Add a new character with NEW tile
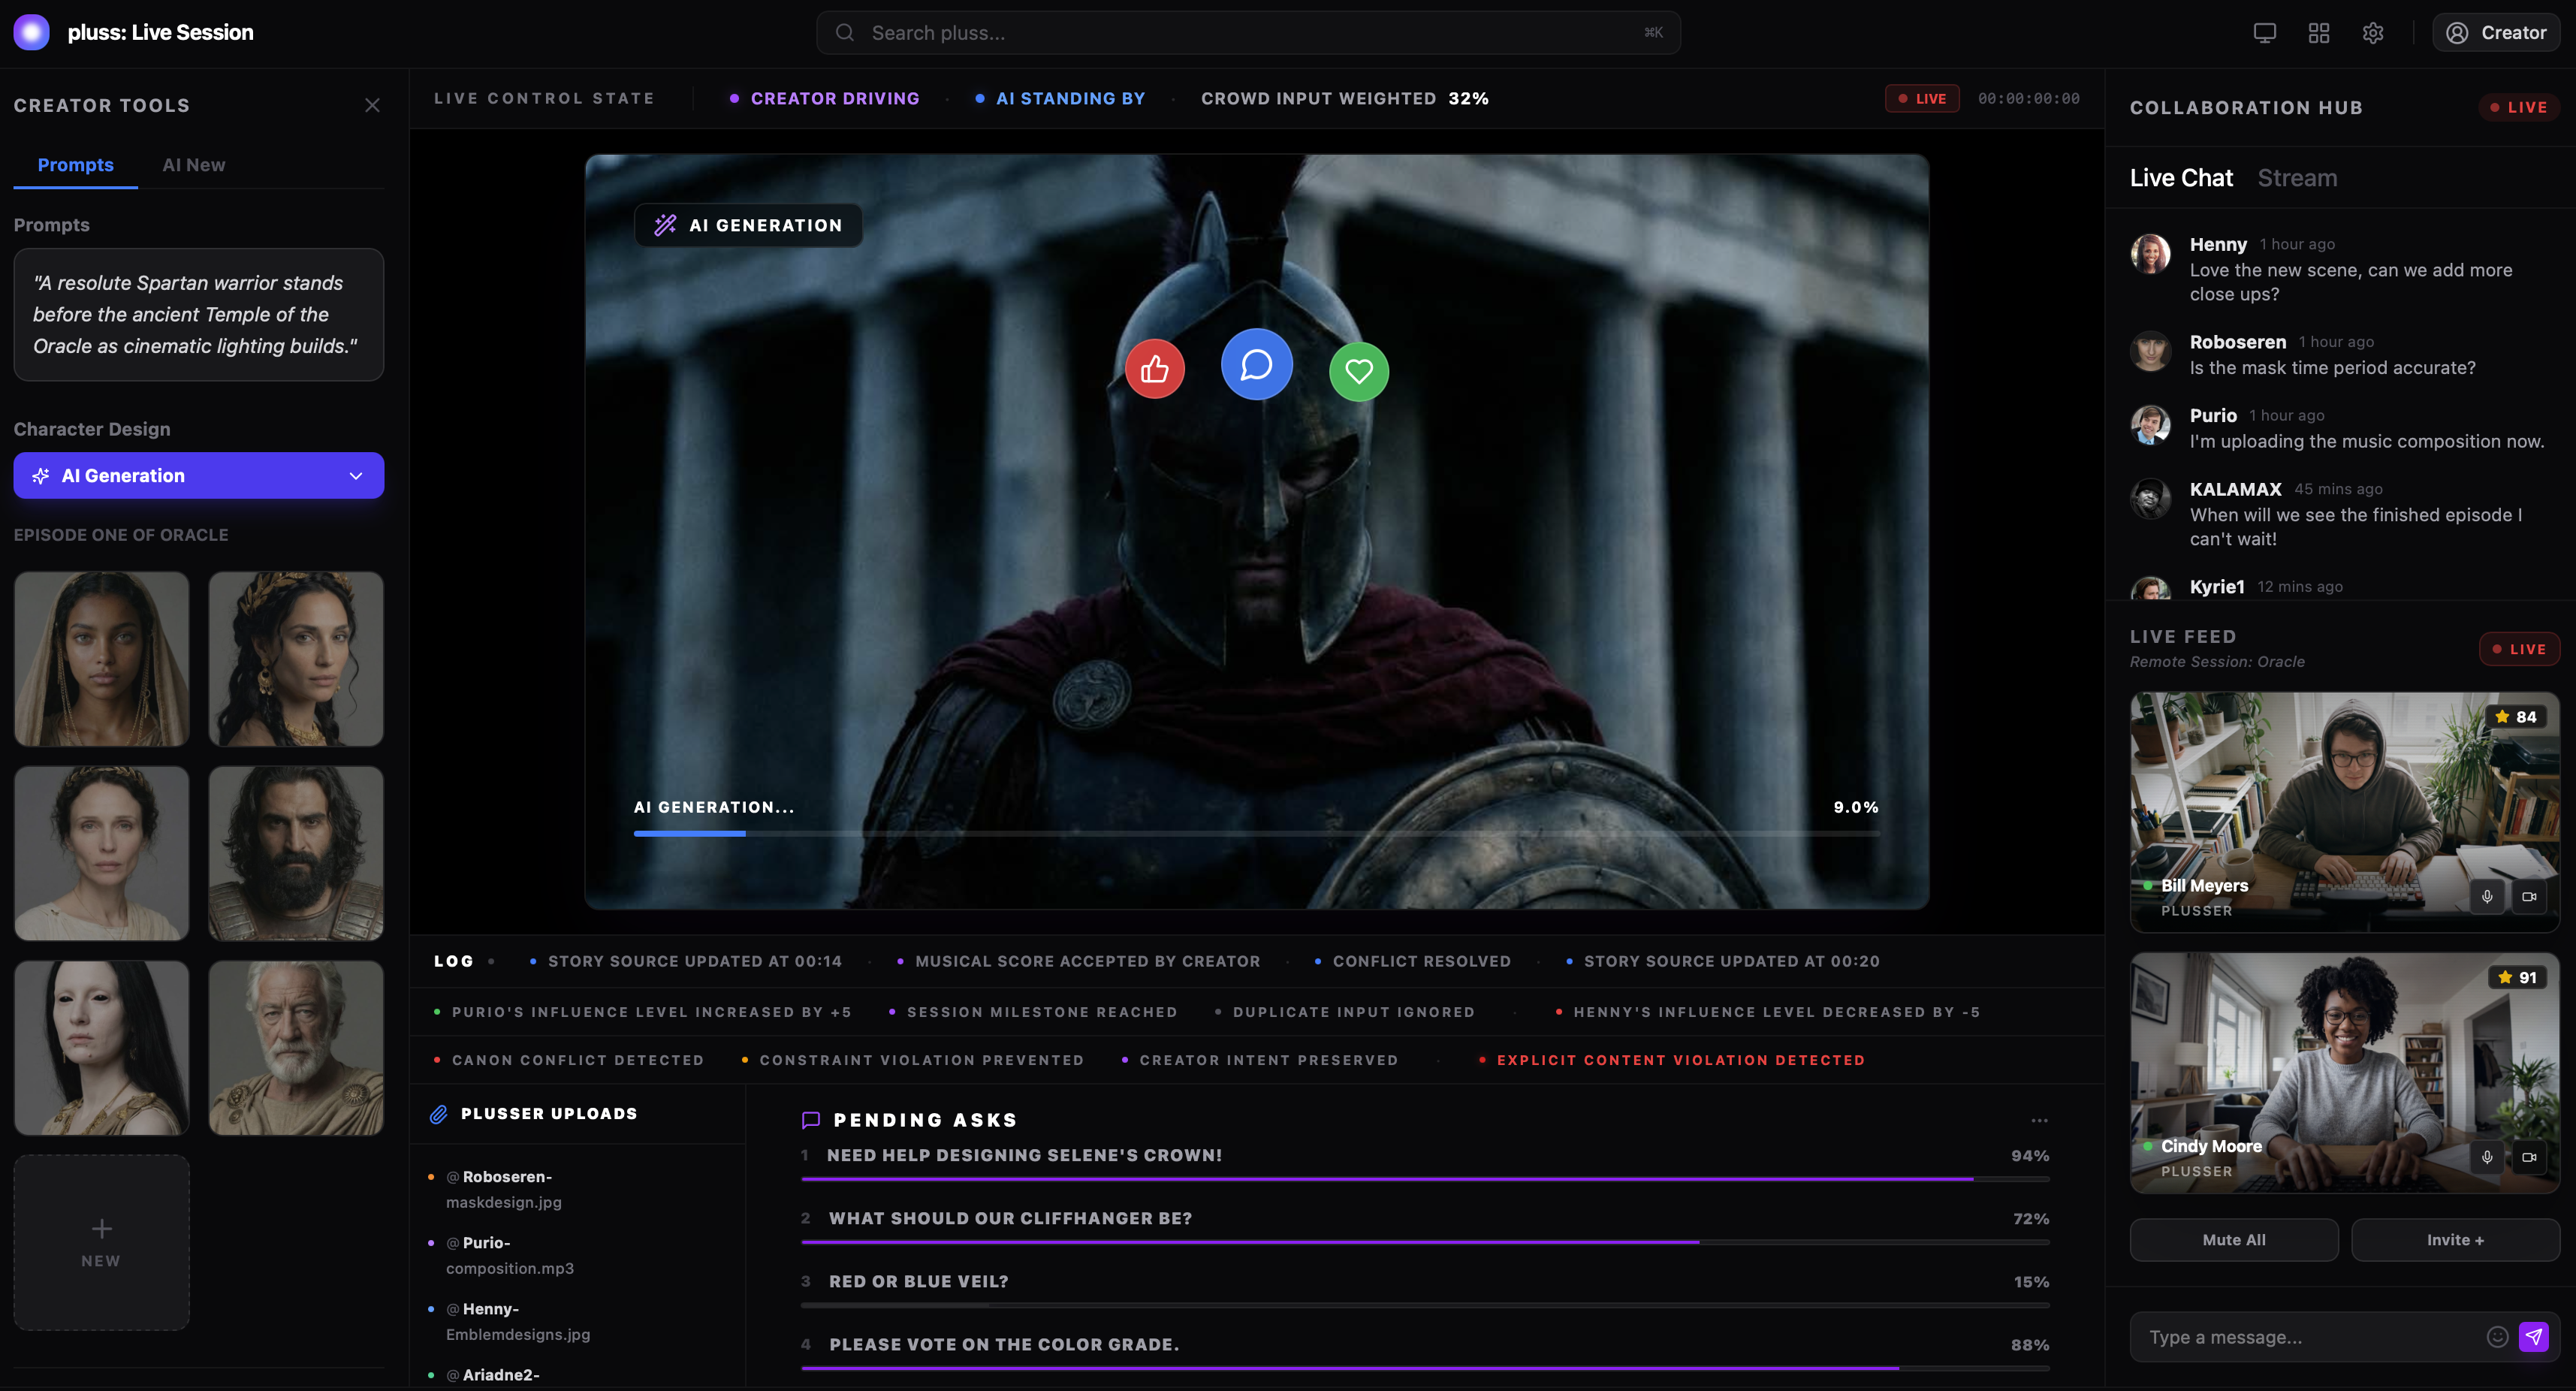 click(x=101, y=1241)
